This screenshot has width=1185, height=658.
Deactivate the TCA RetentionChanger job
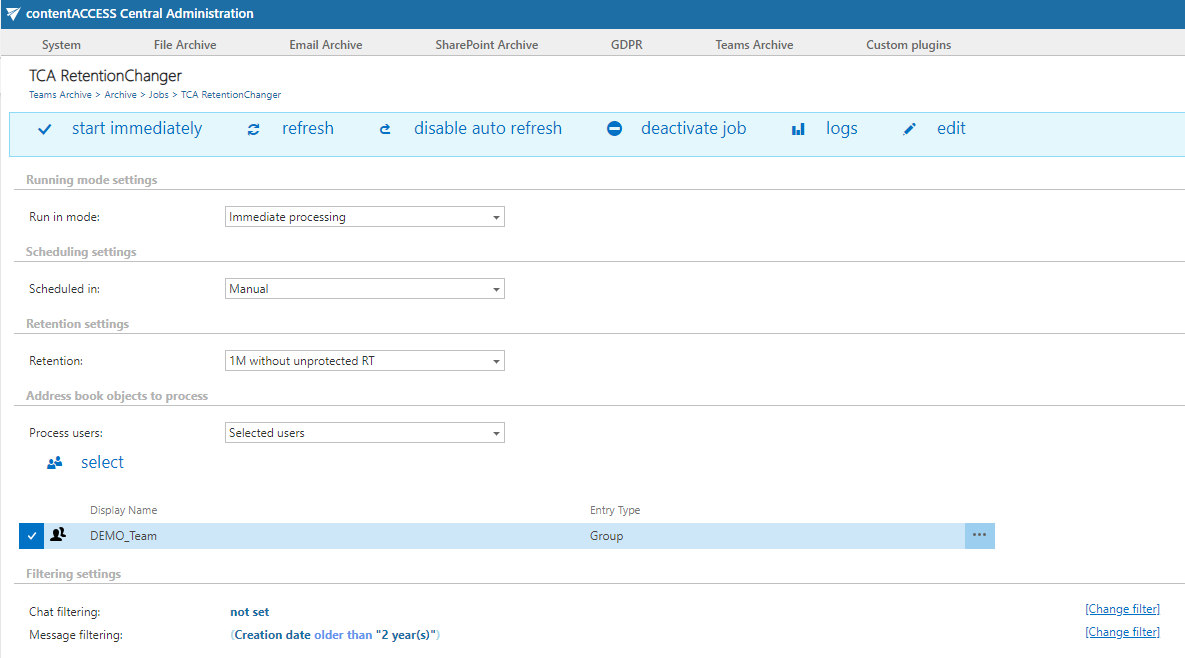point(613,128)
